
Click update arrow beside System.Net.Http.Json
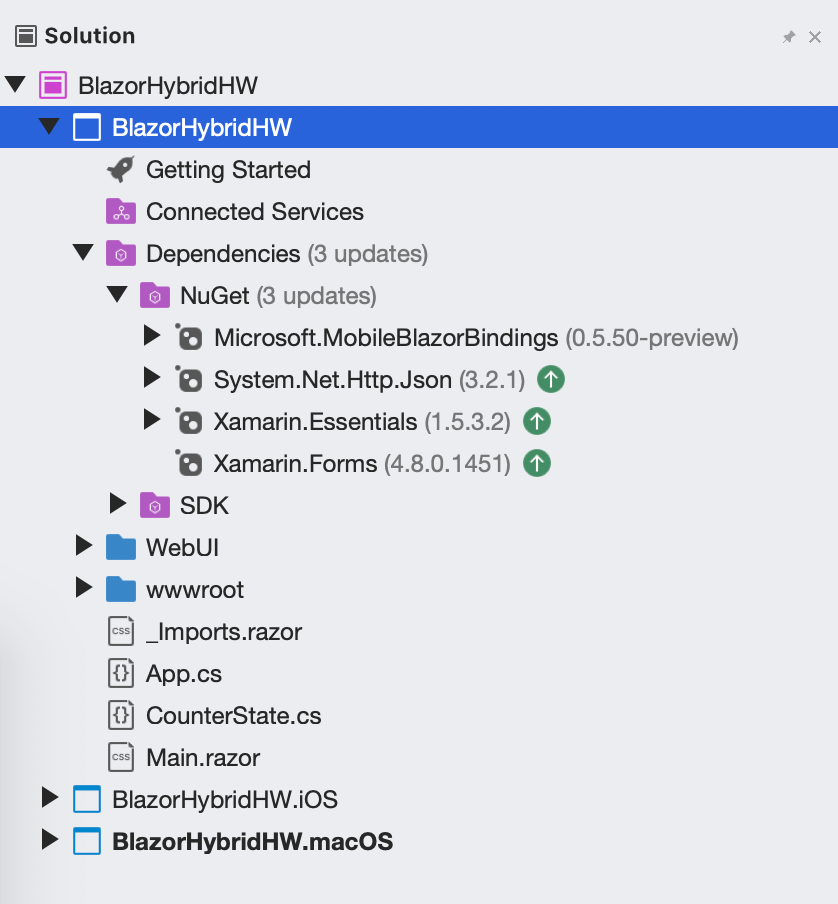point(551,379)
